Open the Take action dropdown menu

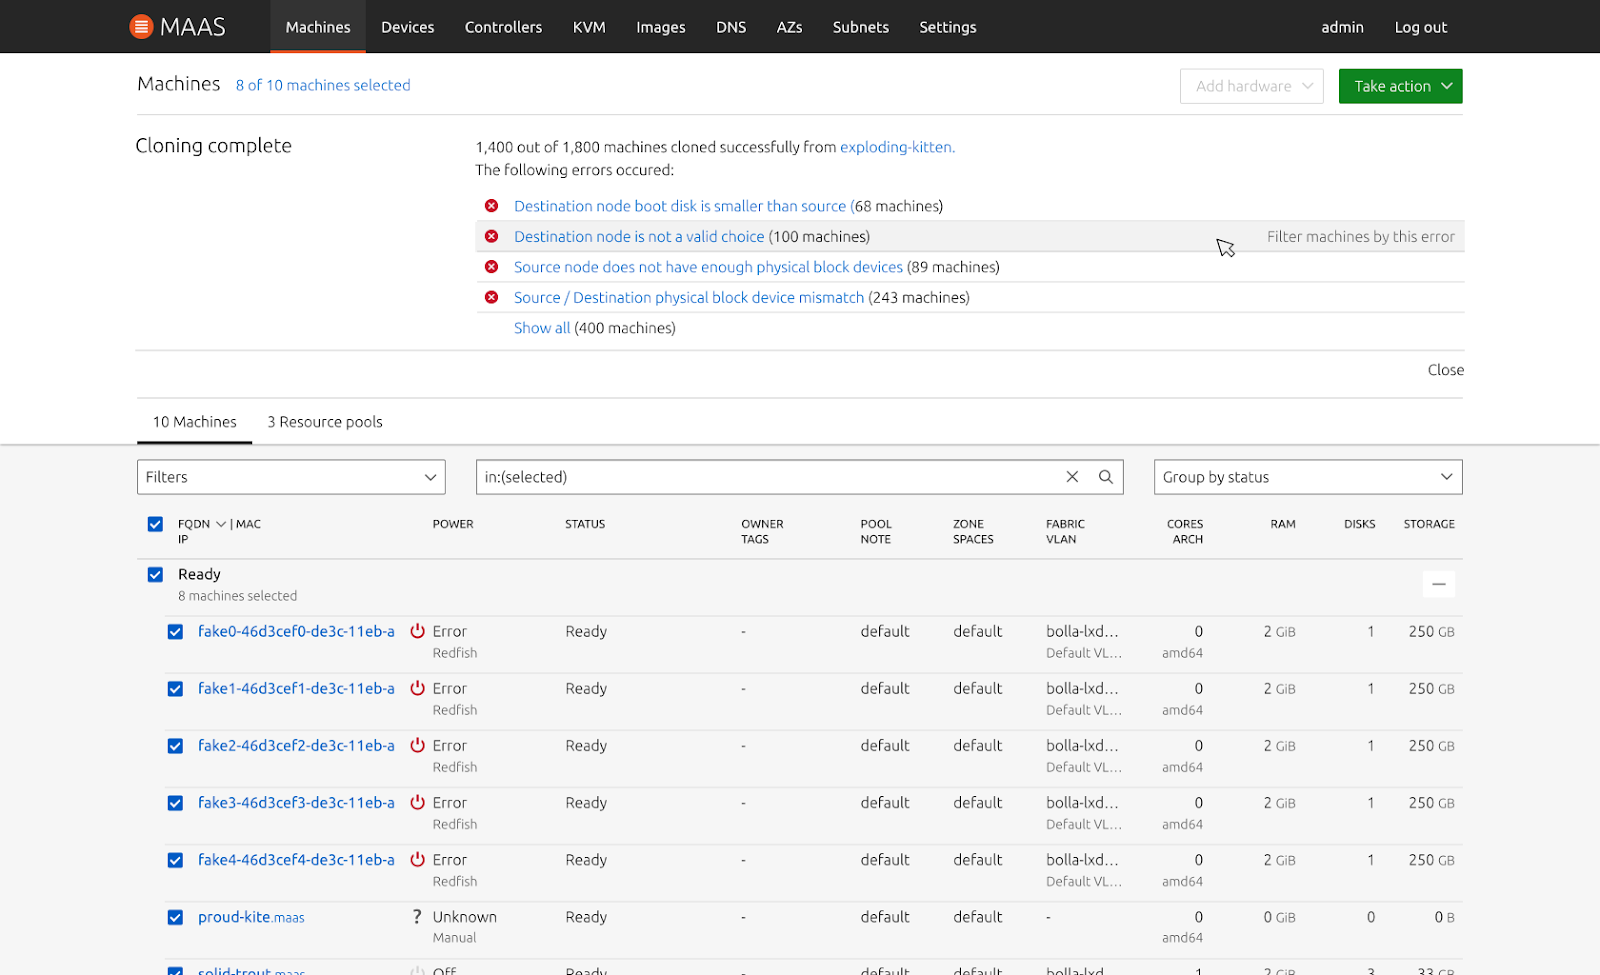click(x=1400, y=86)
